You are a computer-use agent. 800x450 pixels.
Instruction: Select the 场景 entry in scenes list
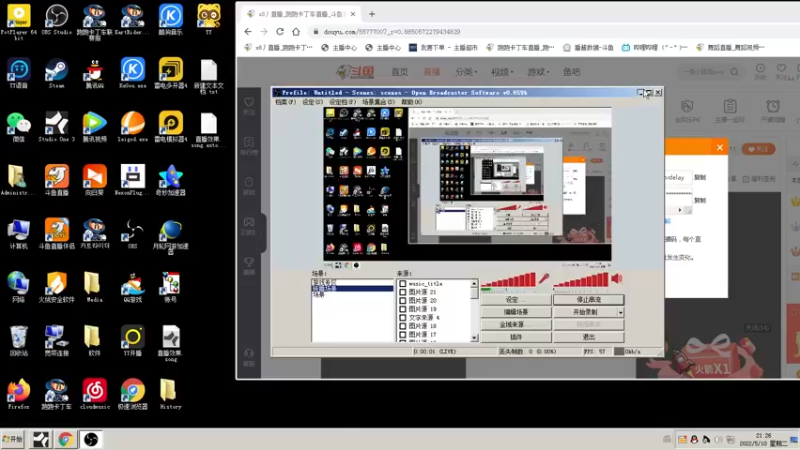(319, 295)
